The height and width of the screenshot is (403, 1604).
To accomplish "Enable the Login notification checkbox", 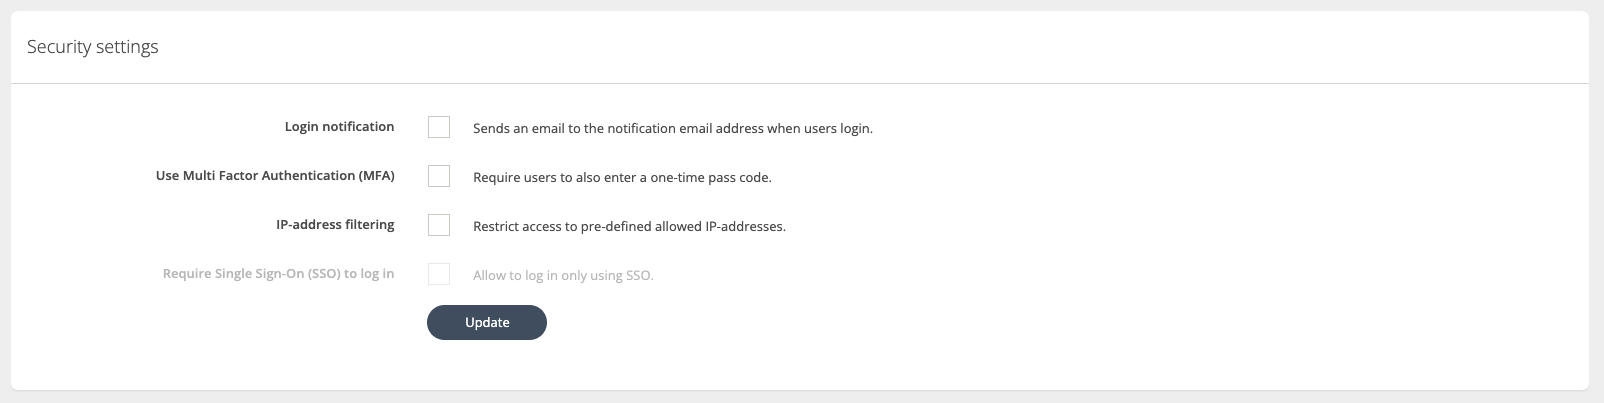I will [438, 127].
